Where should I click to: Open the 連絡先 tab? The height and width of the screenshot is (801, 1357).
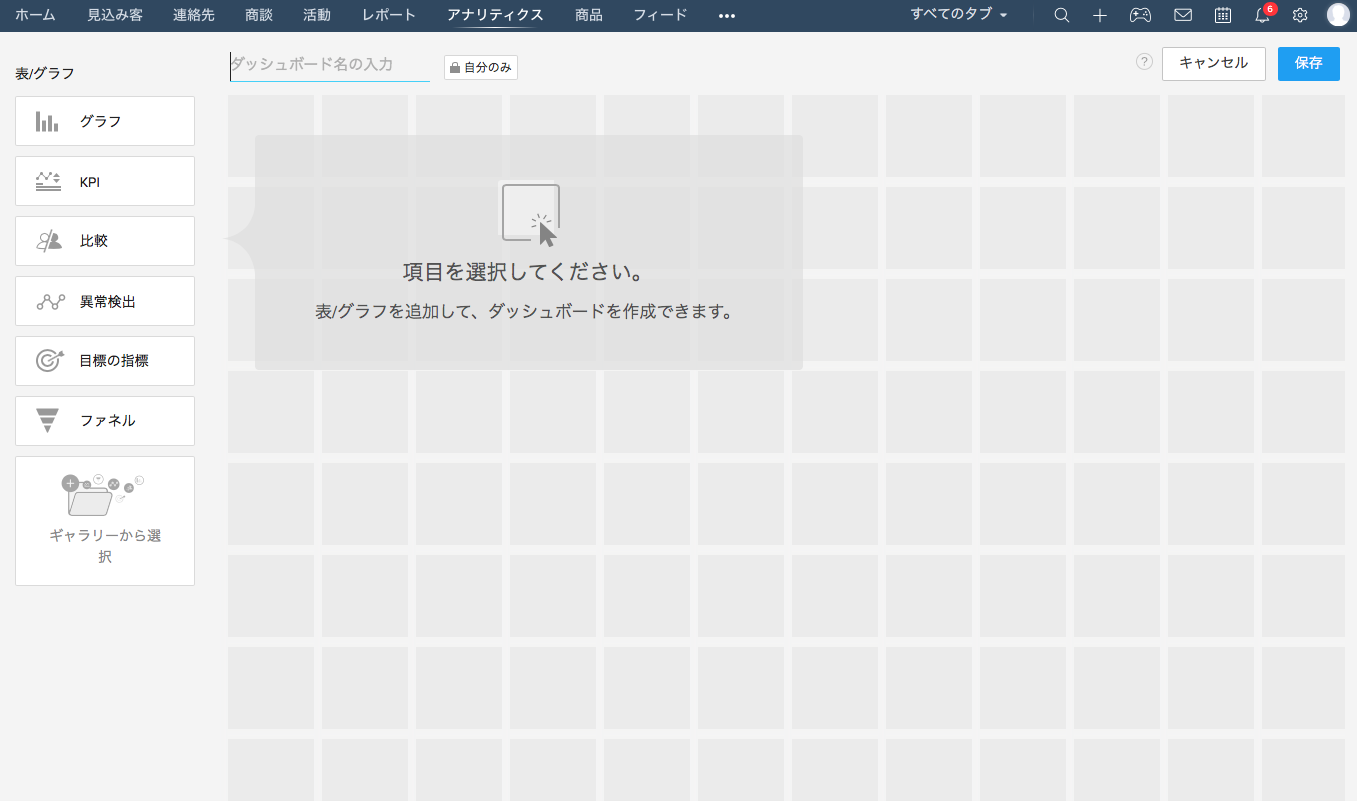(194, 15)
